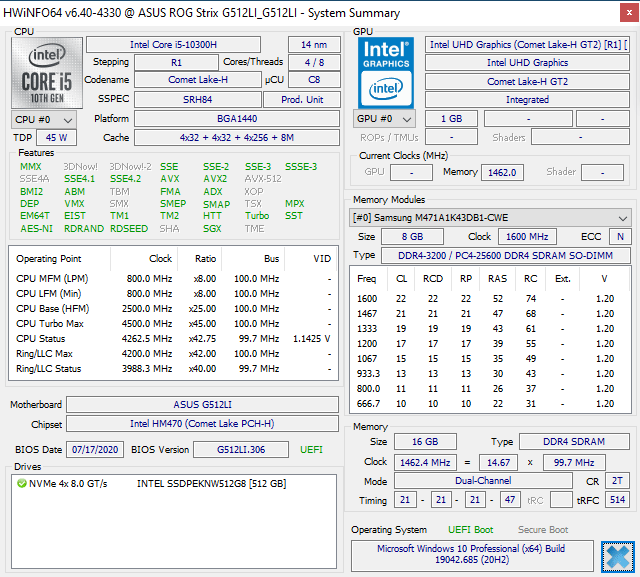The width and height of the screenshot is (640, 577).
Task: Click the BIOS date 07/17/2020 field
Action: tap(95, 449)
